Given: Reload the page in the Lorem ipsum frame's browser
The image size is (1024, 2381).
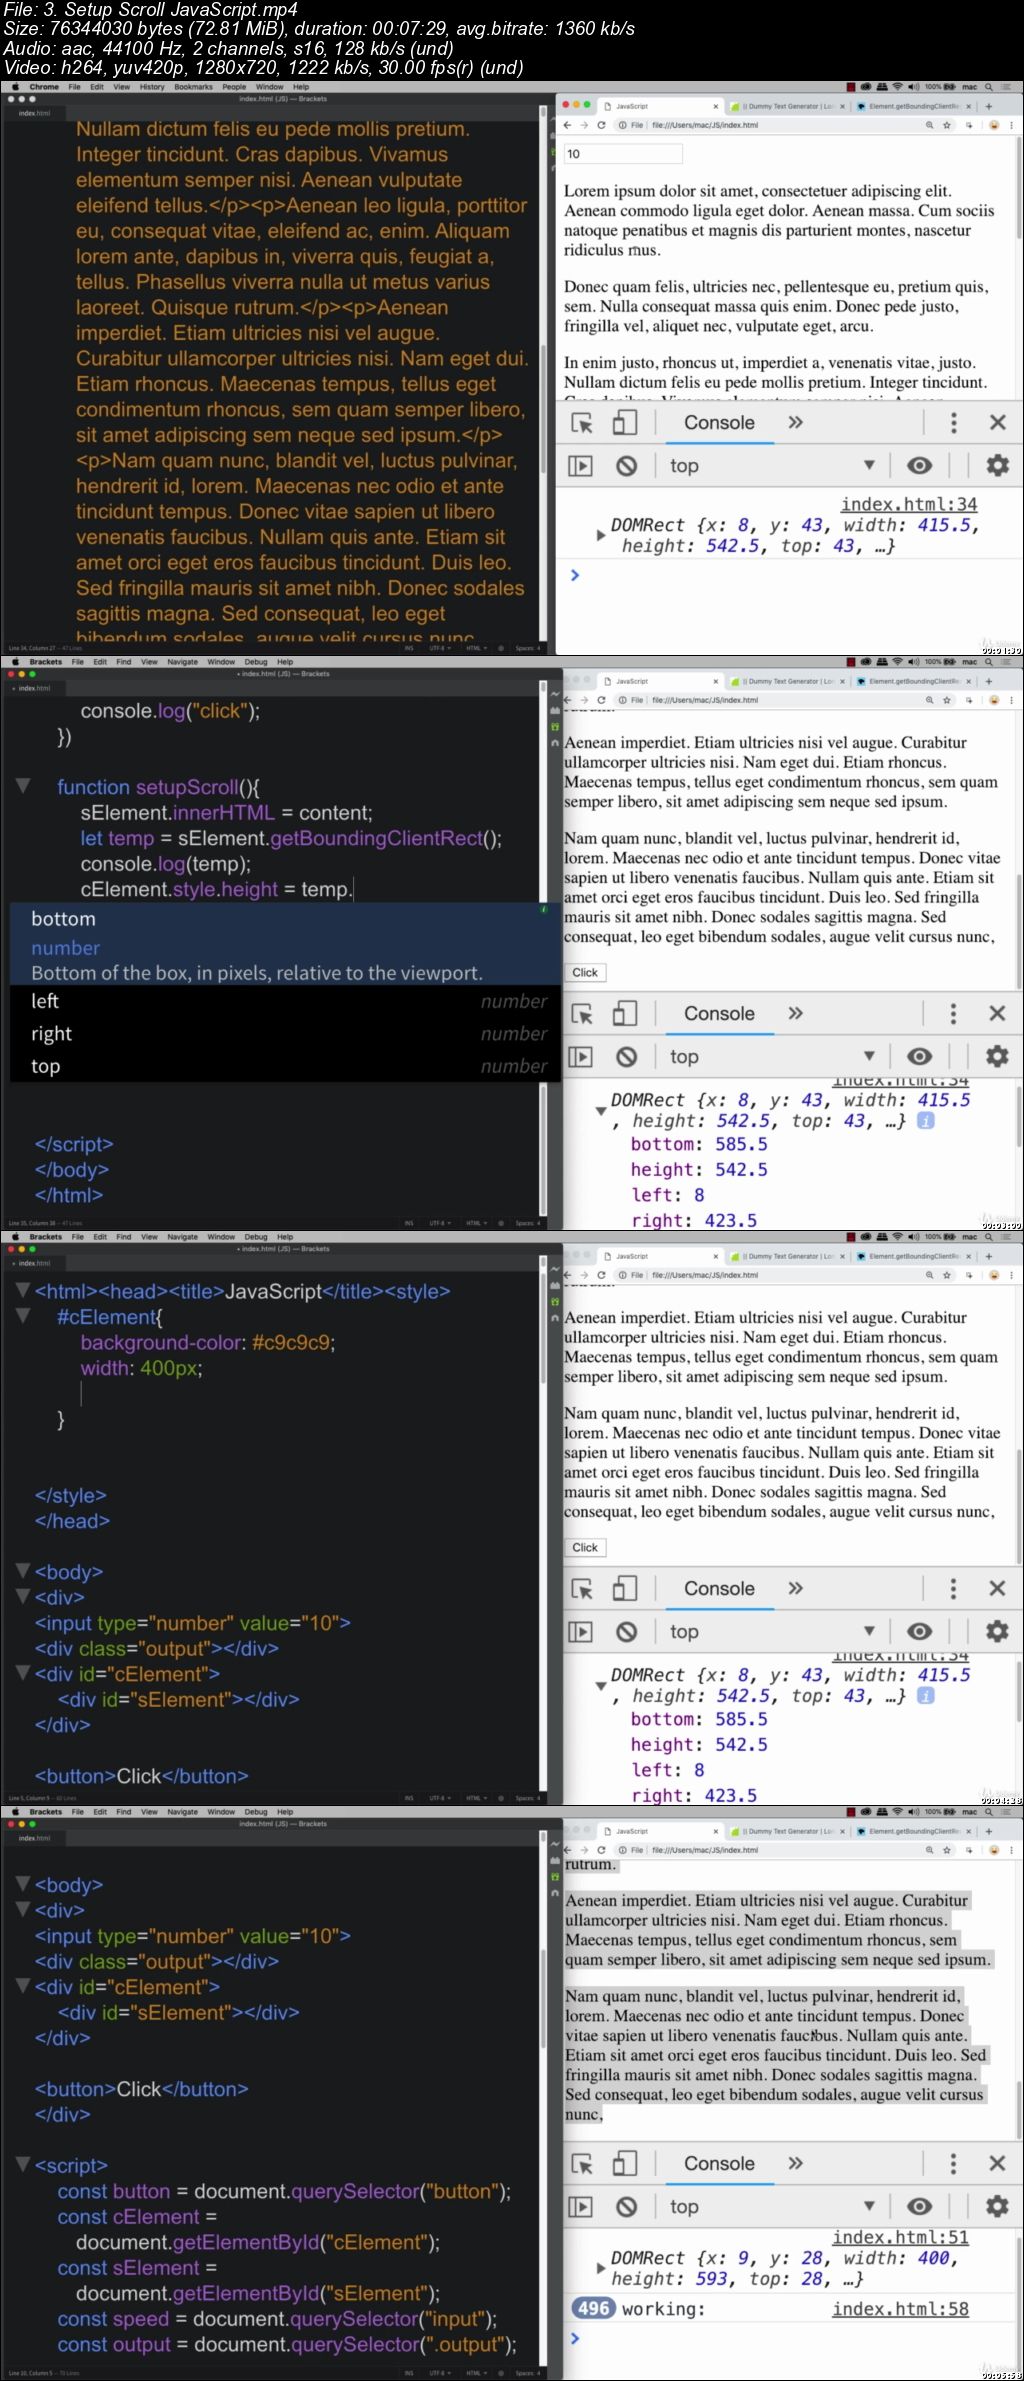Looking at the screenshot, I should 601,125.
